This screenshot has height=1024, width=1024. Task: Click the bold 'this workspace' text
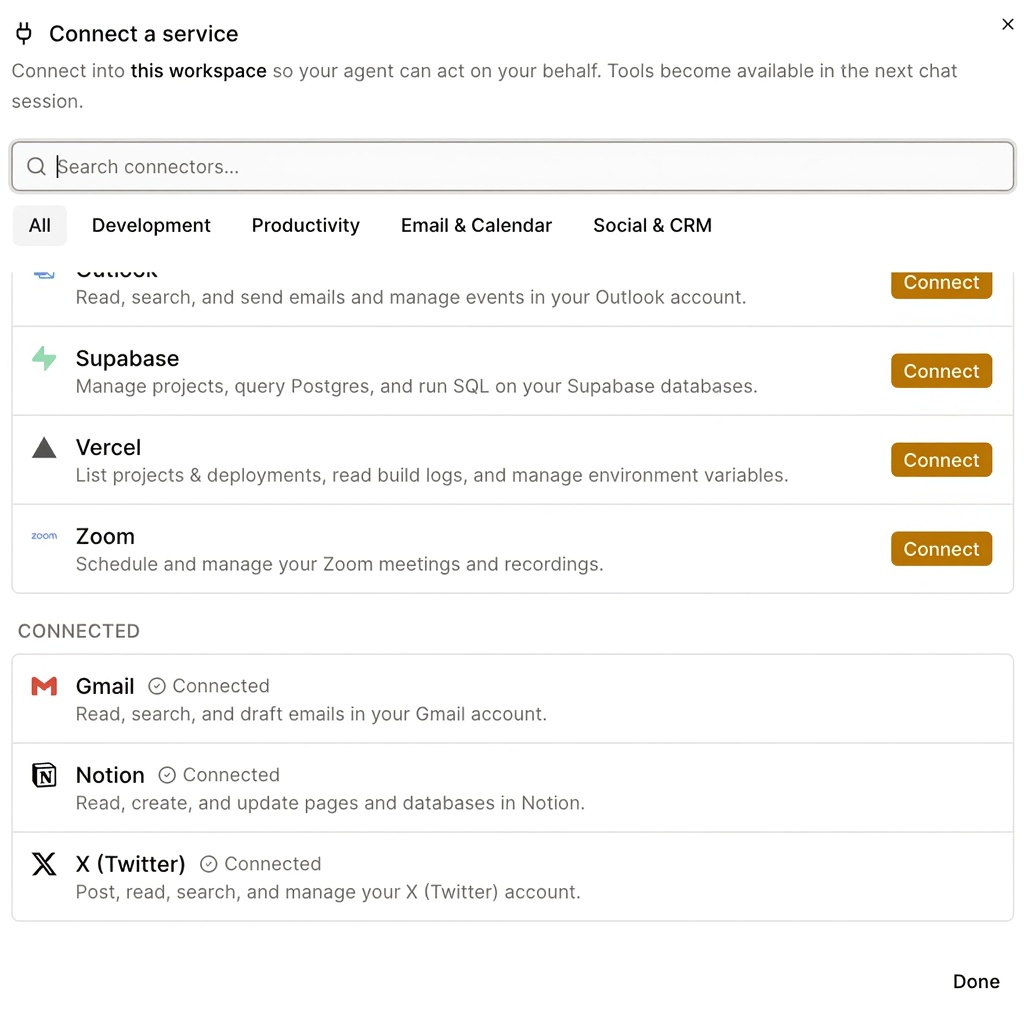pyautogui.click(x=199, y=71)
